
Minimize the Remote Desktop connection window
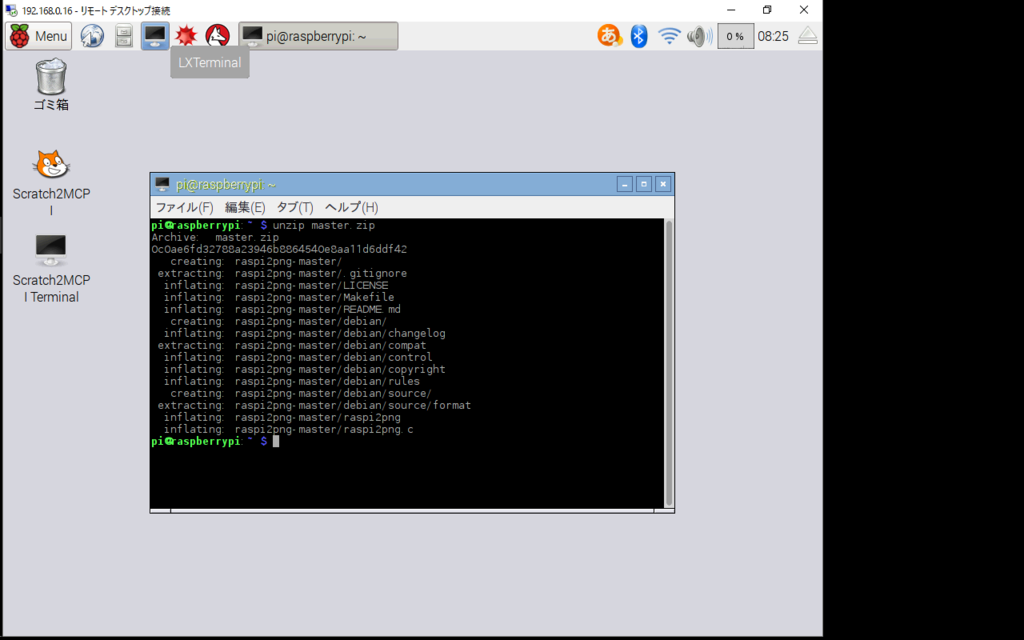click(731, 10)
